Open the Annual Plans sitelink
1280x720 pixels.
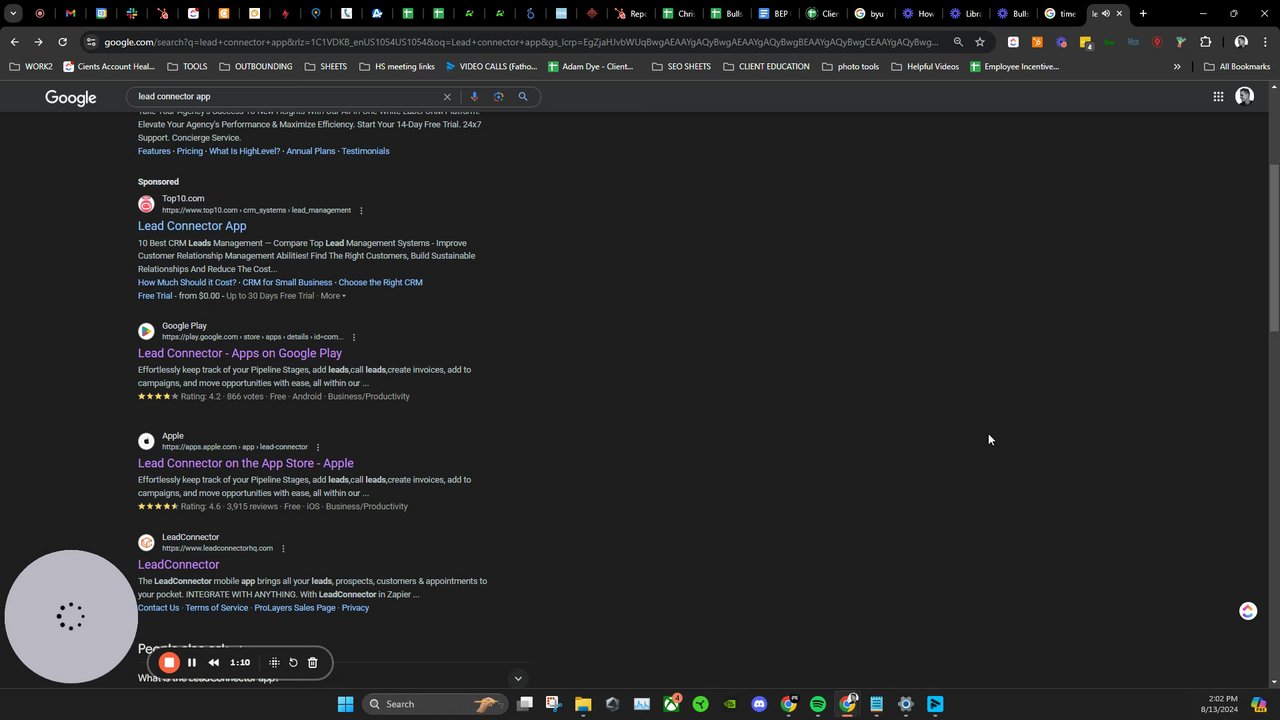pyautogui.click(x=311, y=151)
